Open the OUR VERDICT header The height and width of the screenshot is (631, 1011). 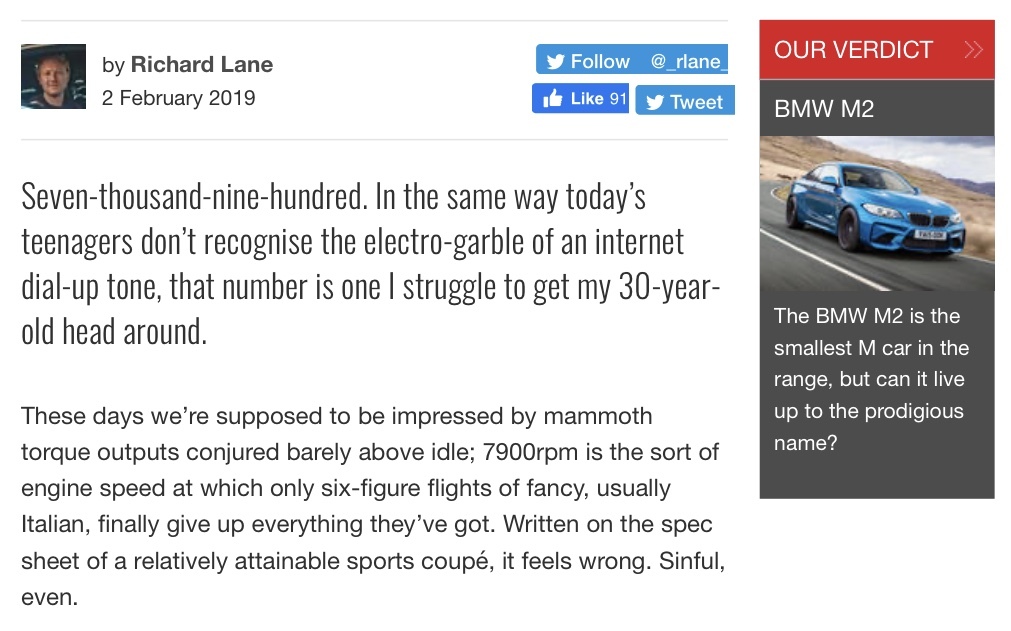pyautogui.click(x=877, y=50)
